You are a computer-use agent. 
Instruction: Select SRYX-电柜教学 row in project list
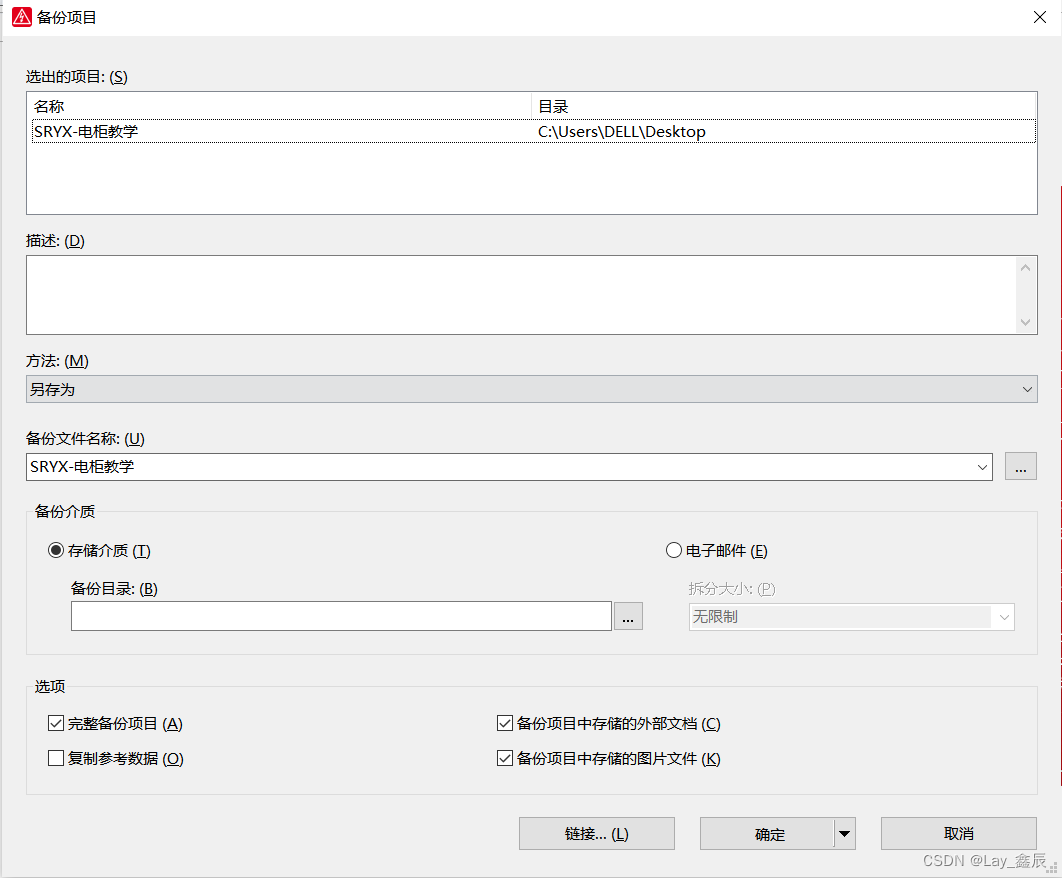pyautogui.click(x=280, y=132)
